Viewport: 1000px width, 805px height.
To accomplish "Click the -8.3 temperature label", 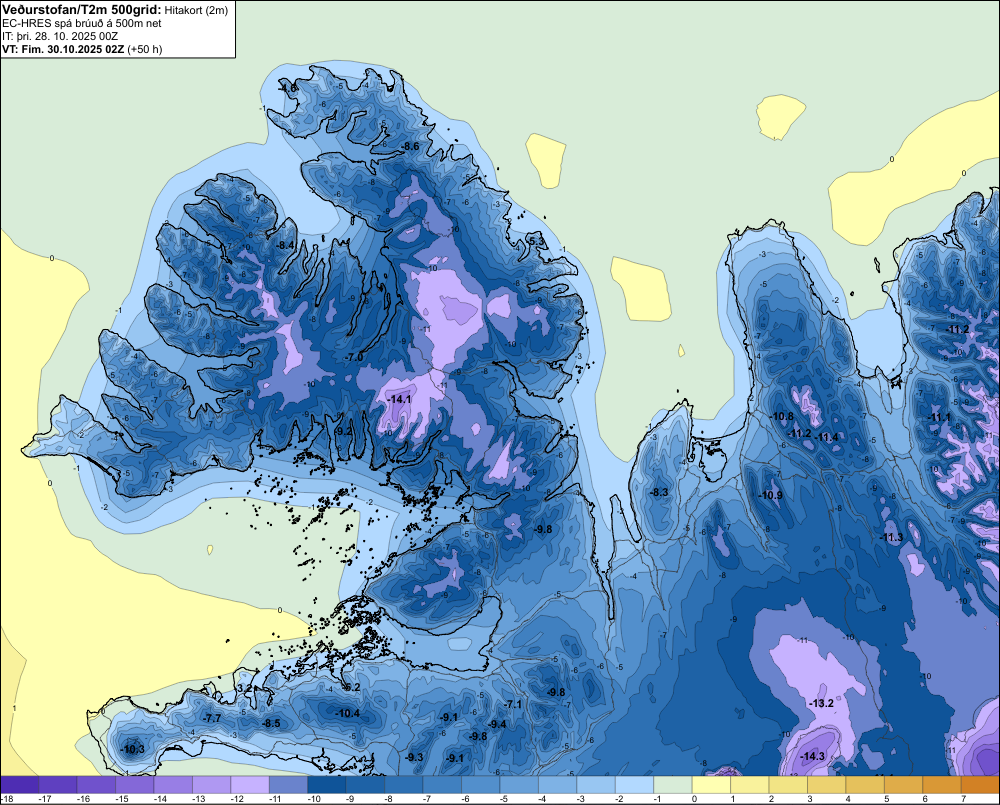I will pos(659,492).
